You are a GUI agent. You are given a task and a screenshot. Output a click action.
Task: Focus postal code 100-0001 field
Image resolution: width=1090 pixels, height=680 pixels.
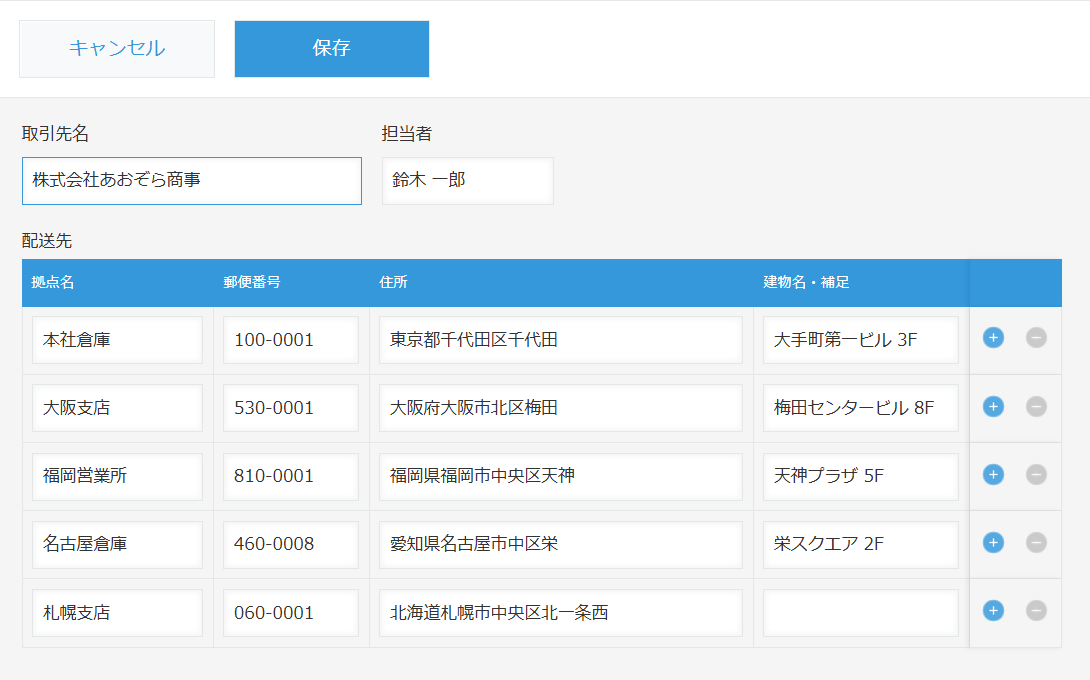click(x=291, y=340)
